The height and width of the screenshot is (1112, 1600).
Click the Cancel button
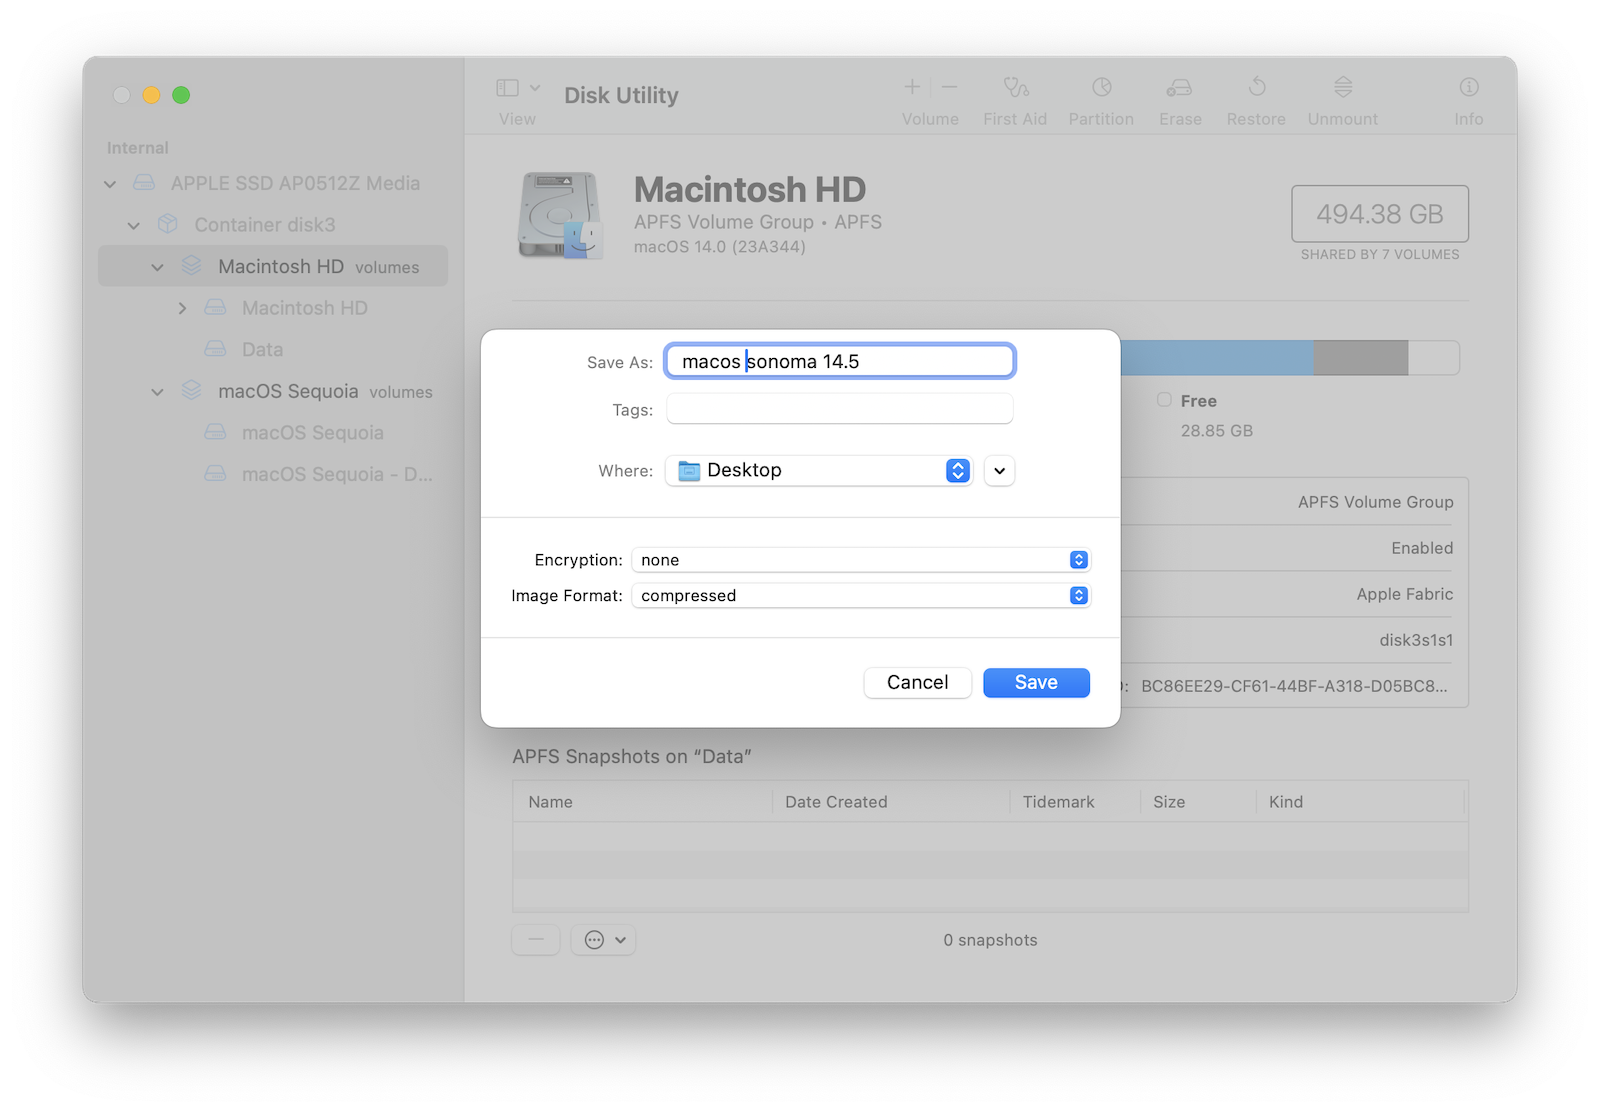917,682
